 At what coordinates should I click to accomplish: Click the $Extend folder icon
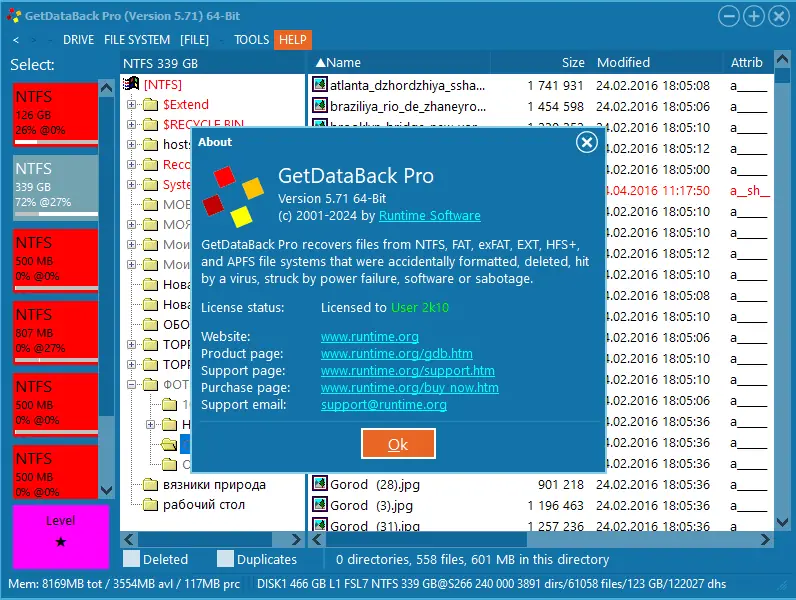[x=150, y=105]
